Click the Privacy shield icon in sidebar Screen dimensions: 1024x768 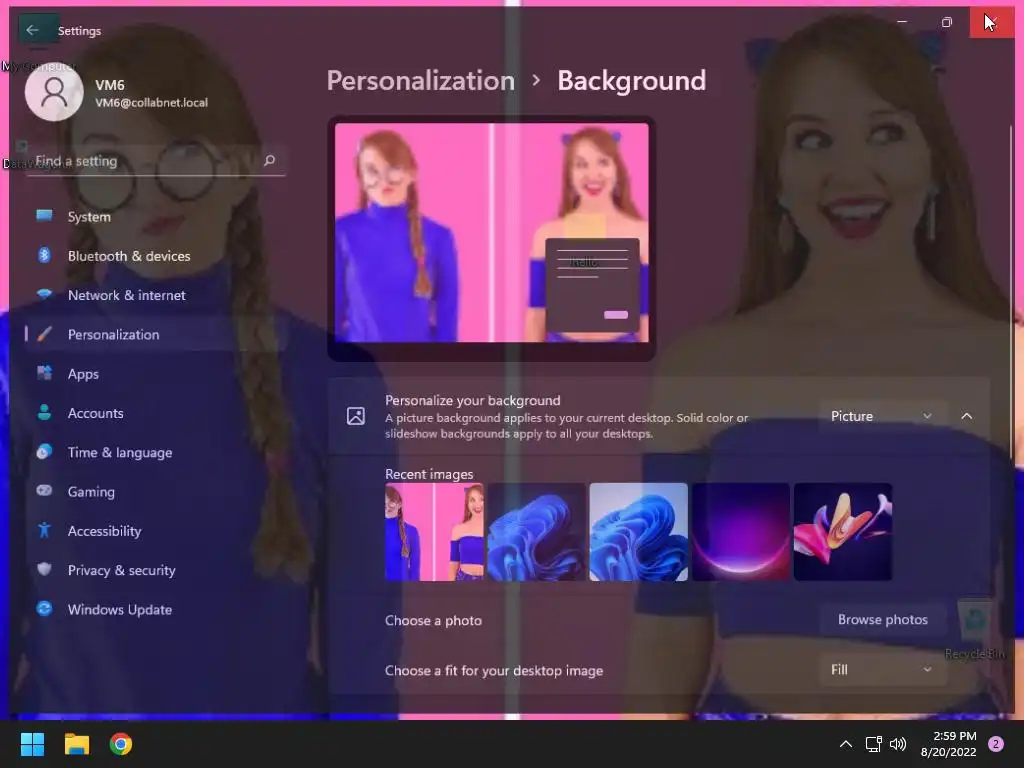coord(44,569)
